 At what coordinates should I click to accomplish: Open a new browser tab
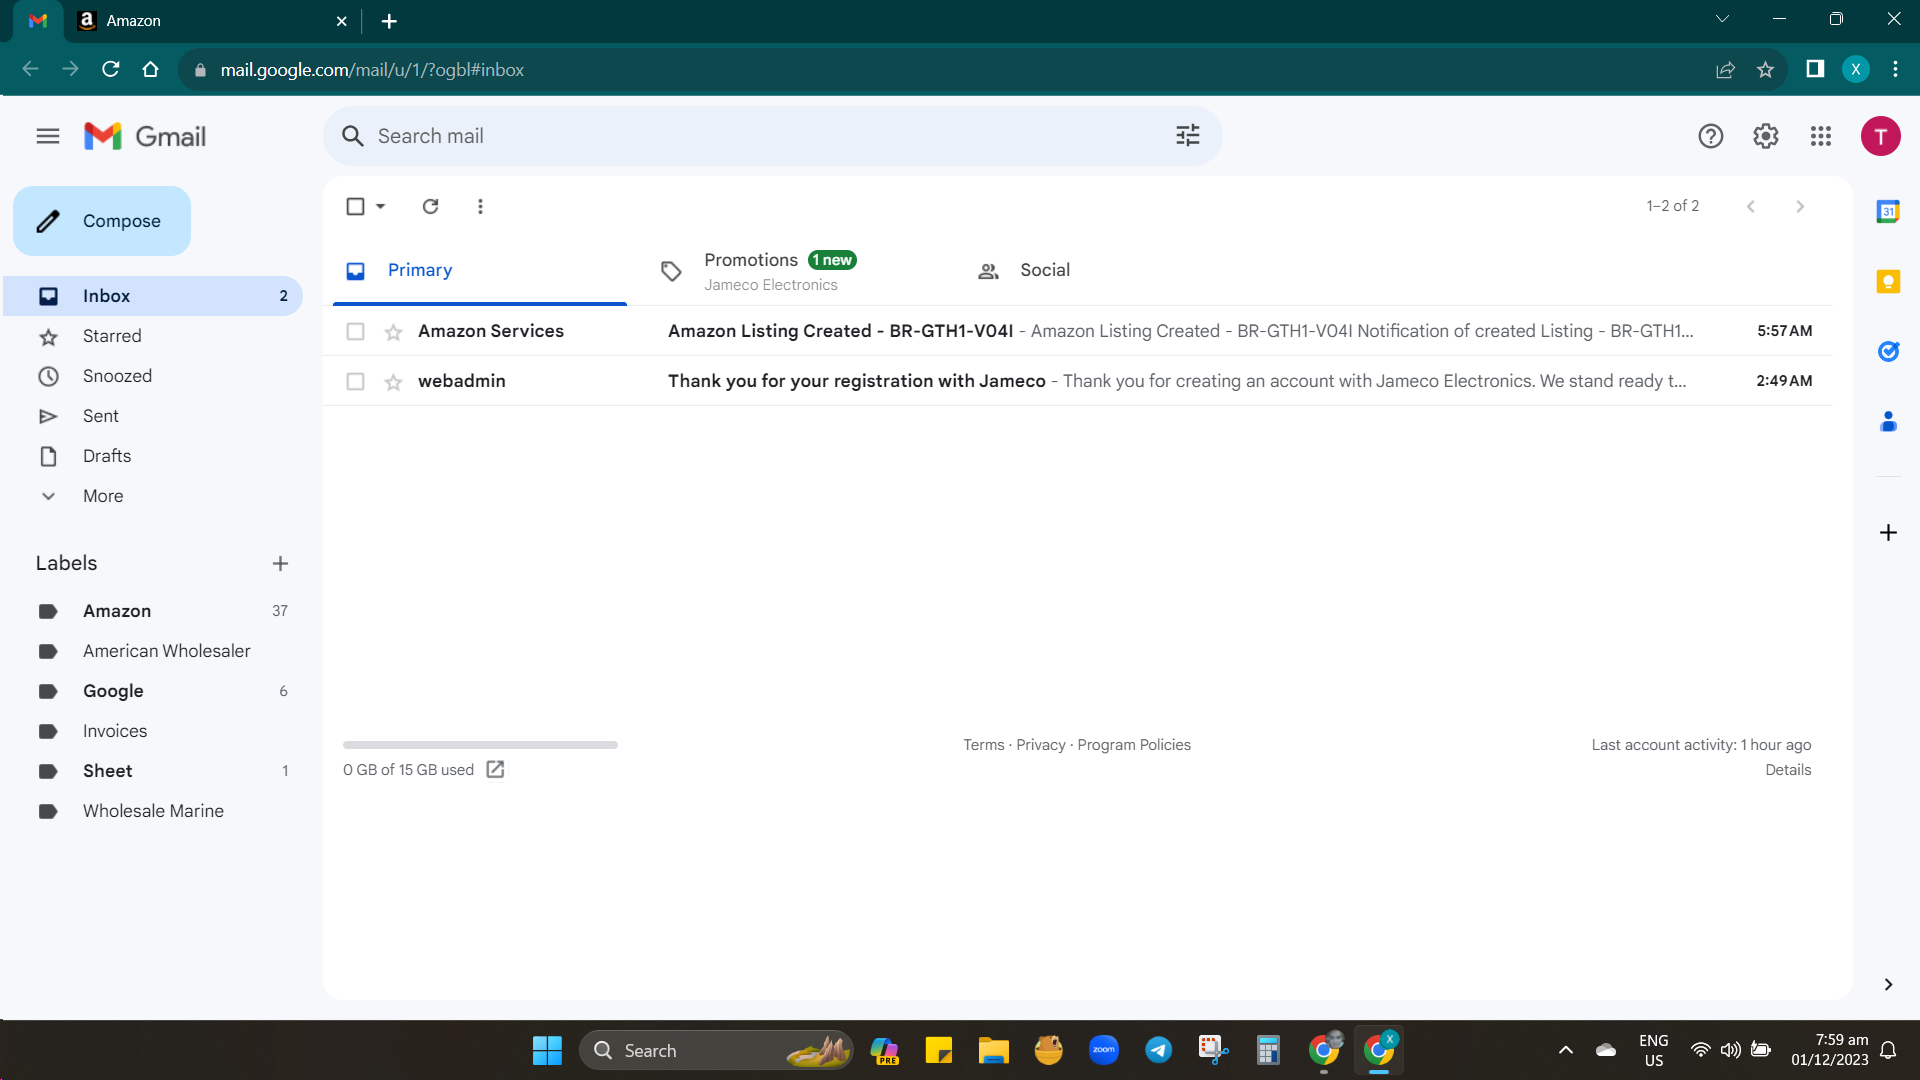pyautogui.click(x=389, y=21)
